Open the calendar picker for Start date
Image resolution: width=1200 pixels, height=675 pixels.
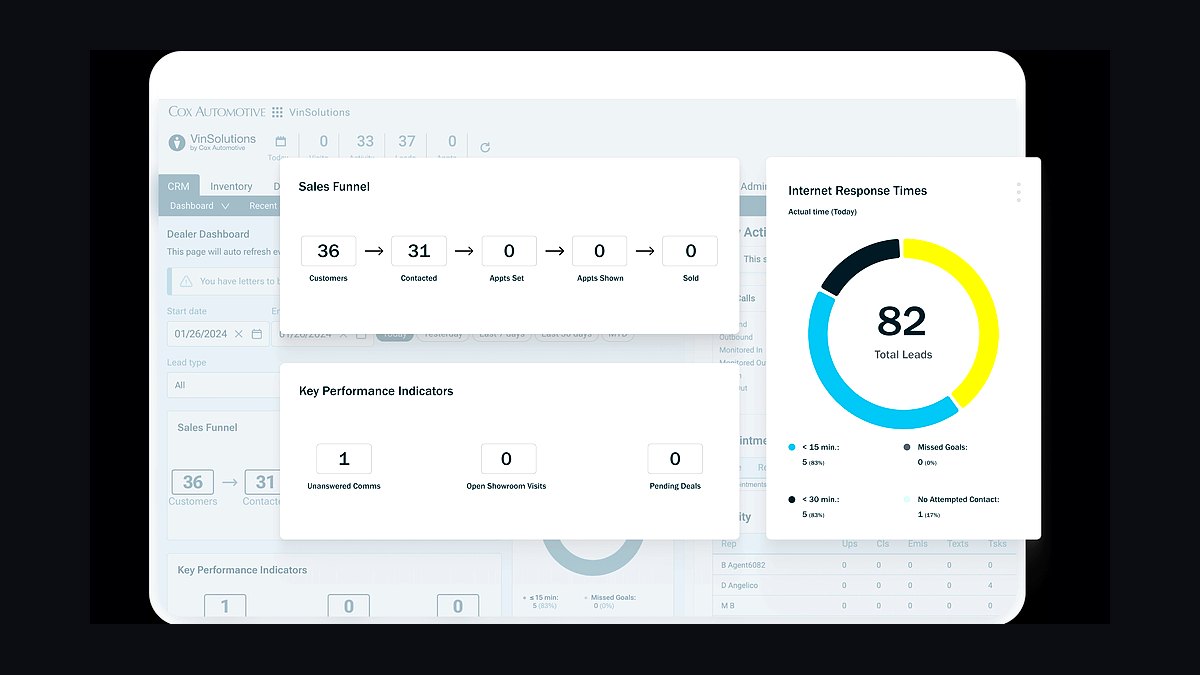(257, 334)
